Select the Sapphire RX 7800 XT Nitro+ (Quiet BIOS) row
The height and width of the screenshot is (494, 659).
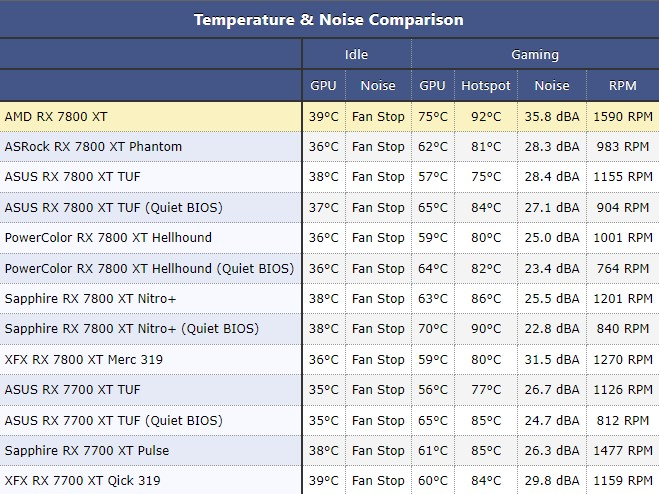(x=330, y=328)
